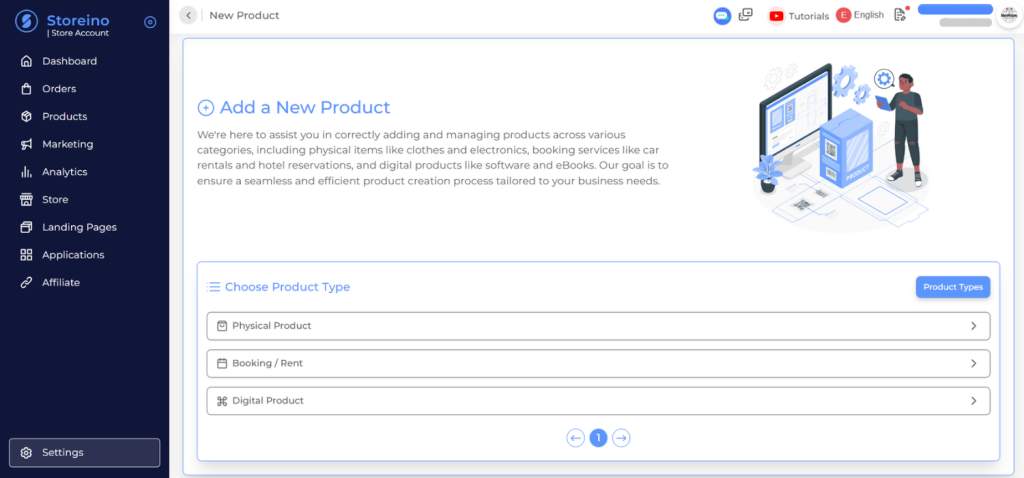The width and height of the screenshot is (1024, 478).
Task: Click the Store shopfront icon
Action: click(x=26, y=199)
